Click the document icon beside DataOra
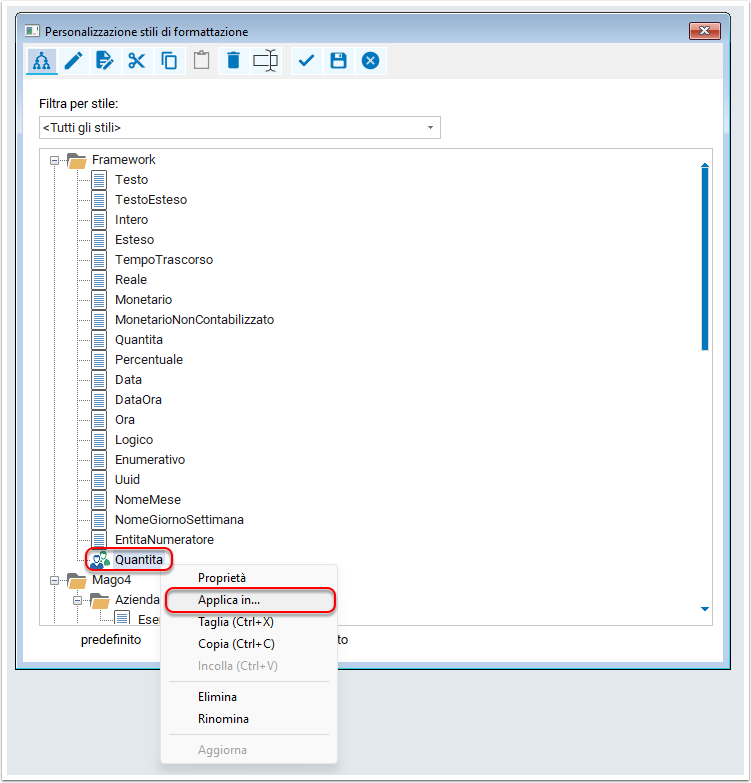The width and height of the screenshot is (751, 783). (99, 399)
